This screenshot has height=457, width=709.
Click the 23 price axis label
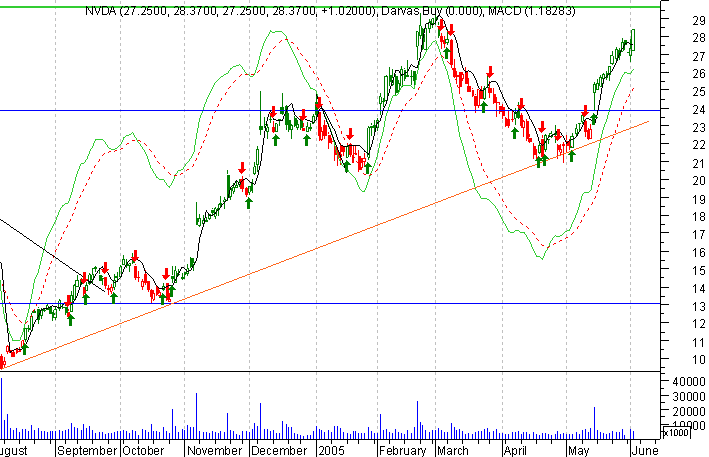(699, 128)
